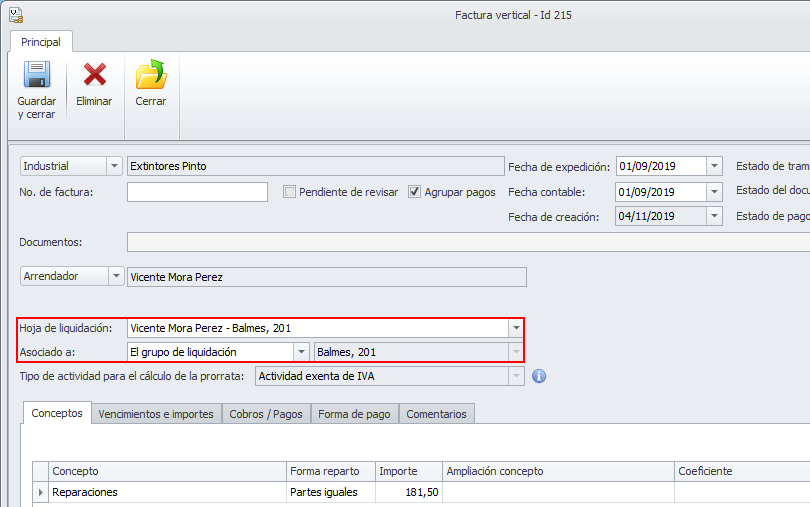Open the Arrendador dropdown
Screen dimensions: 810x507
116,276
